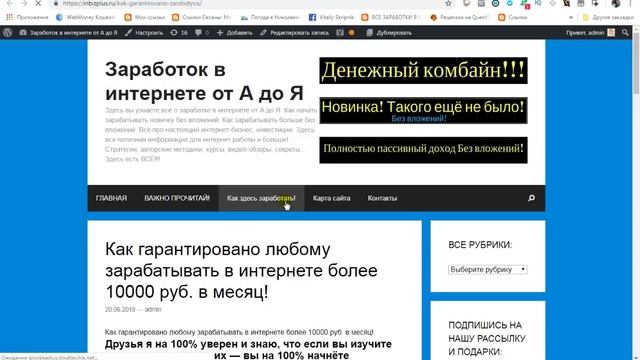Screen dimensions: 640x360
Task: Click the post title 'Как гарантировано любому зарабатывать'
Action: point(241,270)
